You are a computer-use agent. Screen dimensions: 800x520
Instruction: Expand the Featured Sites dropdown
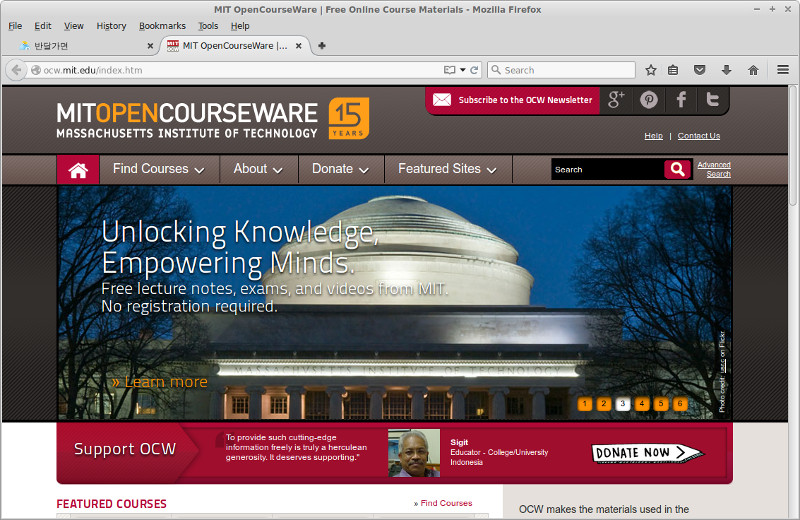coord(447,169)
